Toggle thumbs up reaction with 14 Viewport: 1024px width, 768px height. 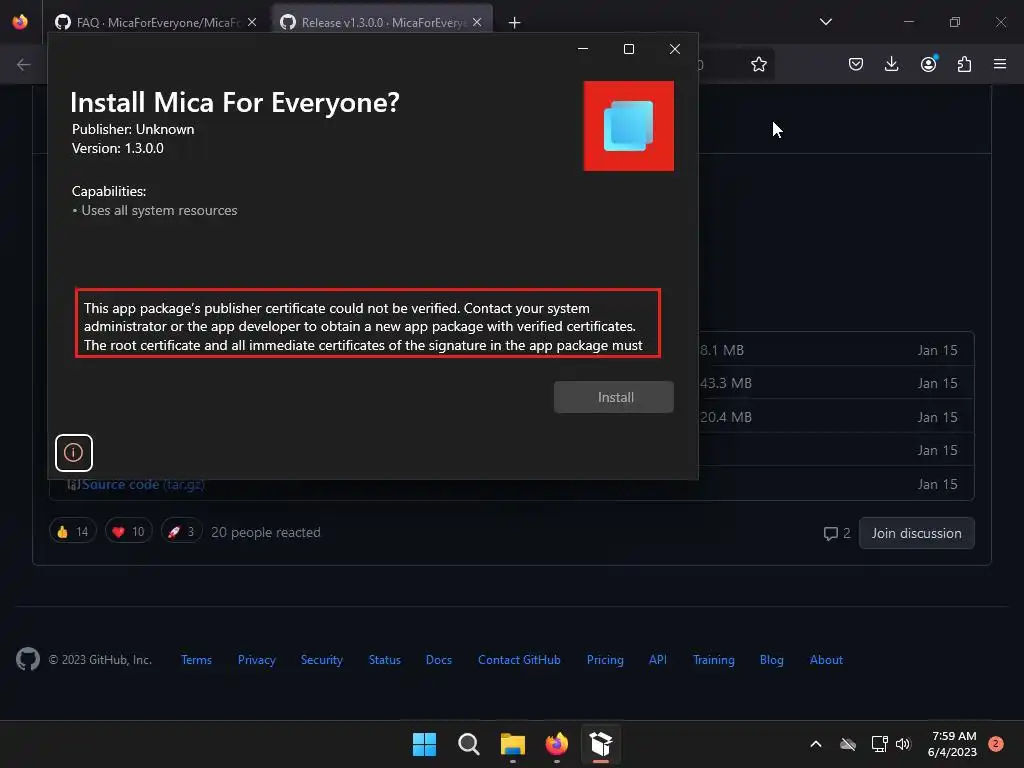pos(73,532)
